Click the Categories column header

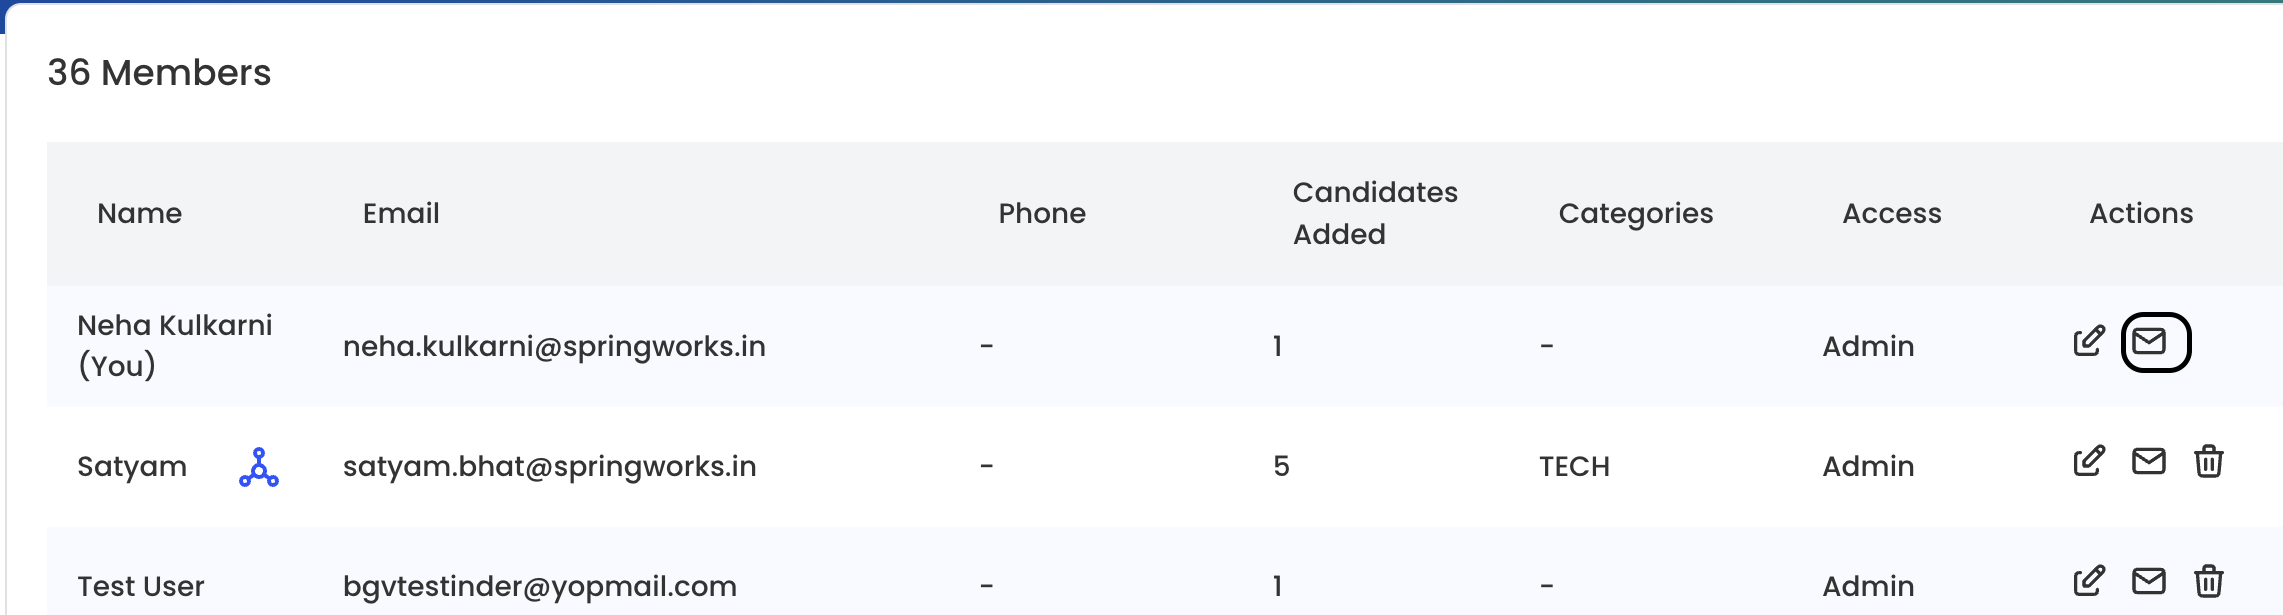pos(1636,213)
